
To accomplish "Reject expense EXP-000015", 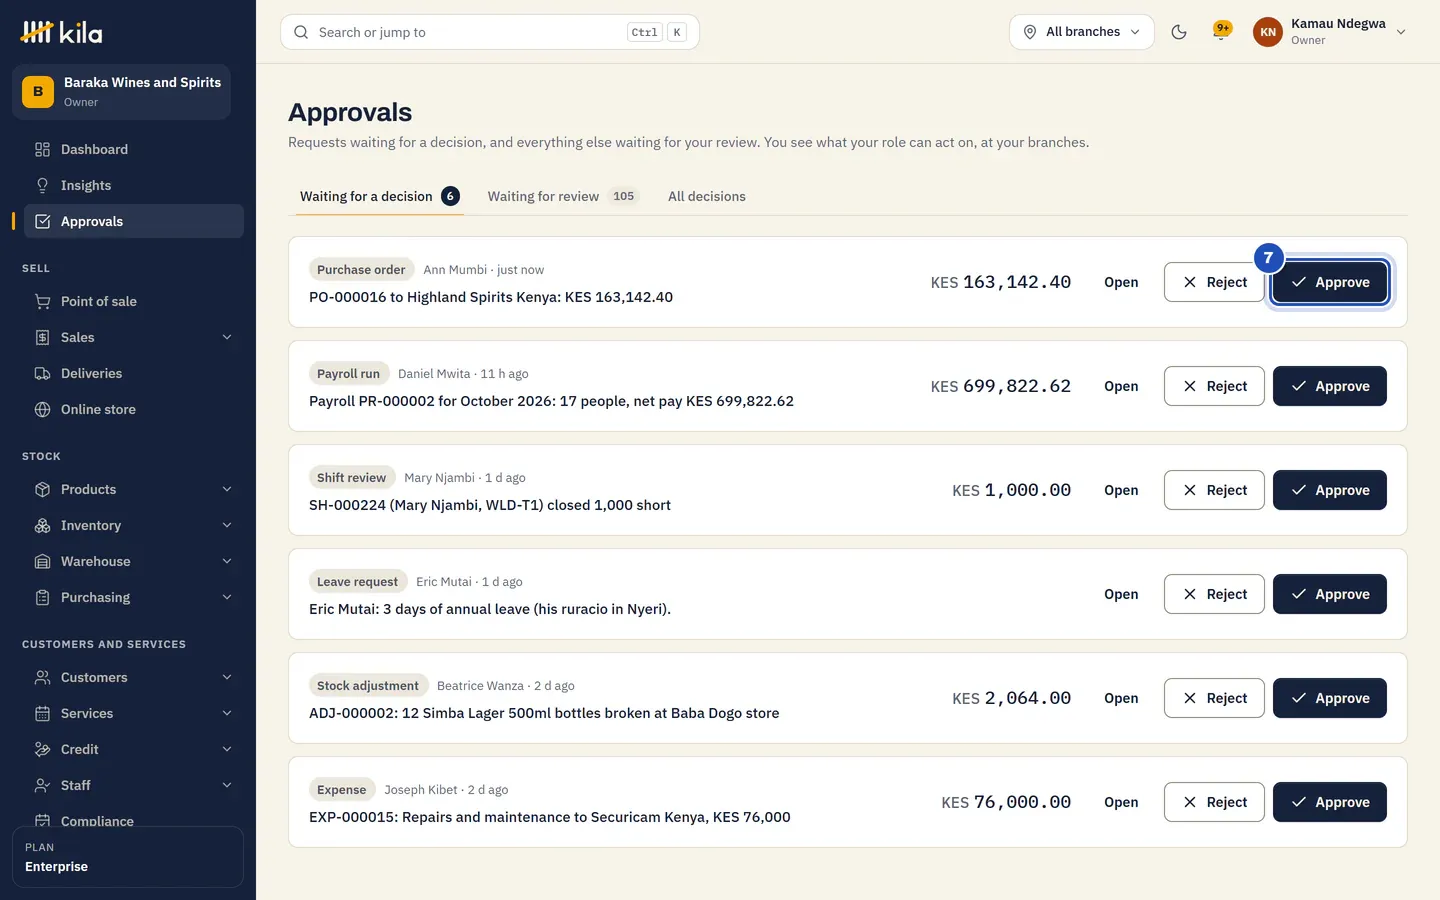I will pyautogui.click(x=1214, y=802).
